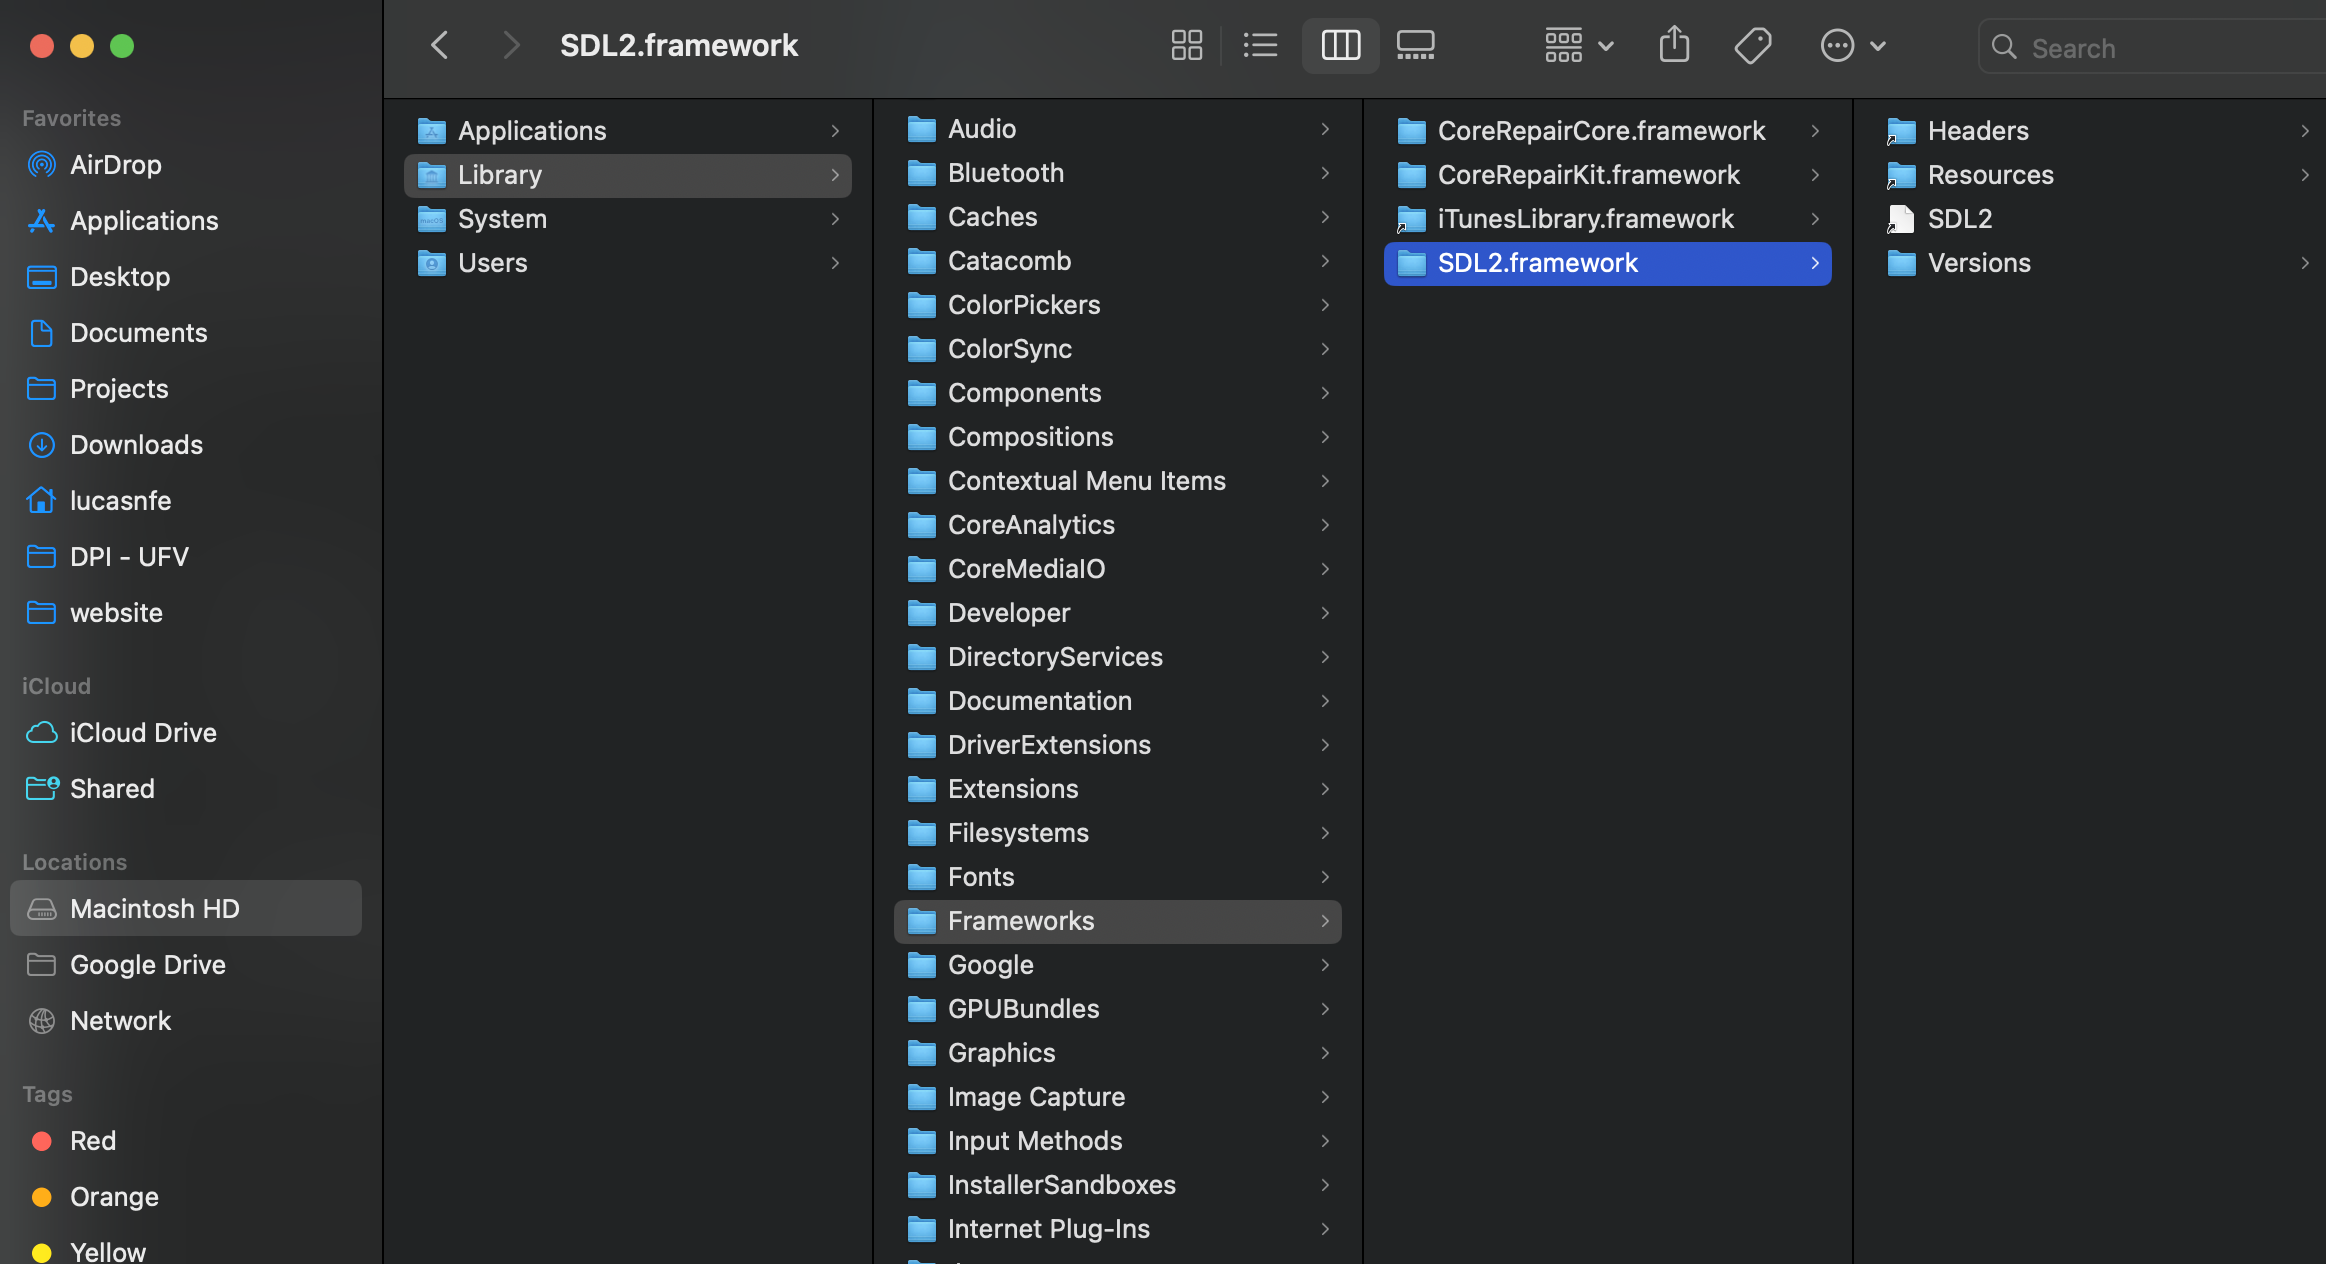Select column view mode
The height and width of the screenshot is (1264, 2326).
[x=1340, y=46]
